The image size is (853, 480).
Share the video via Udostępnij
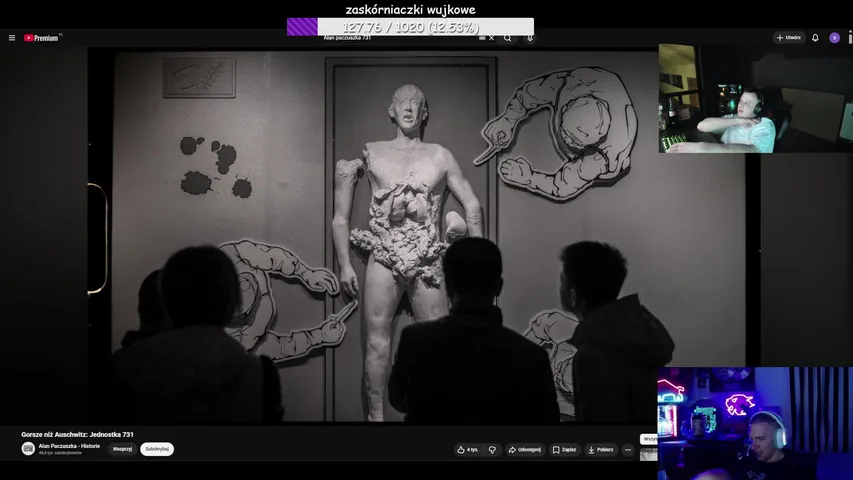pos(524,450)
